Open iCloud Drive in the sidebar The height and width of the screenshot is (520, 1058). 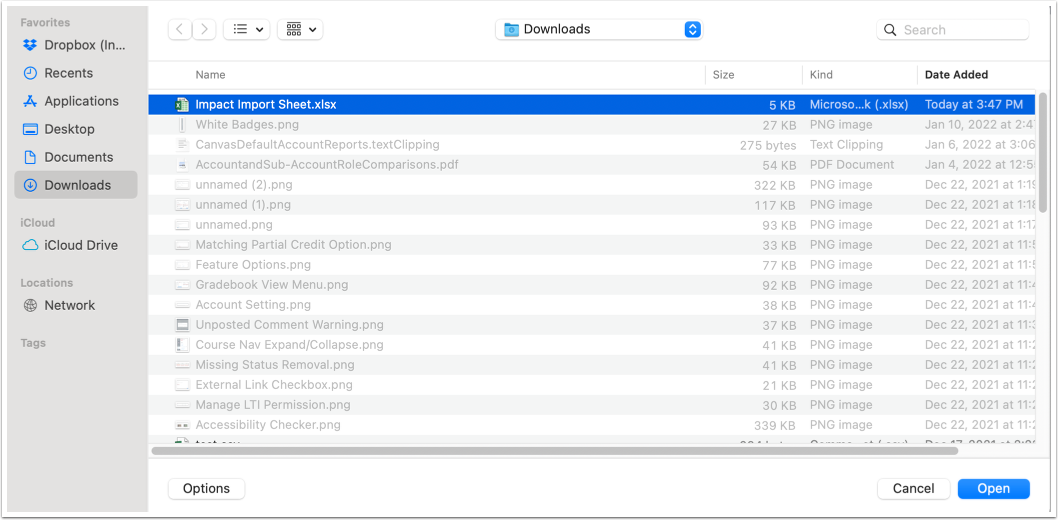coord(76,245)
